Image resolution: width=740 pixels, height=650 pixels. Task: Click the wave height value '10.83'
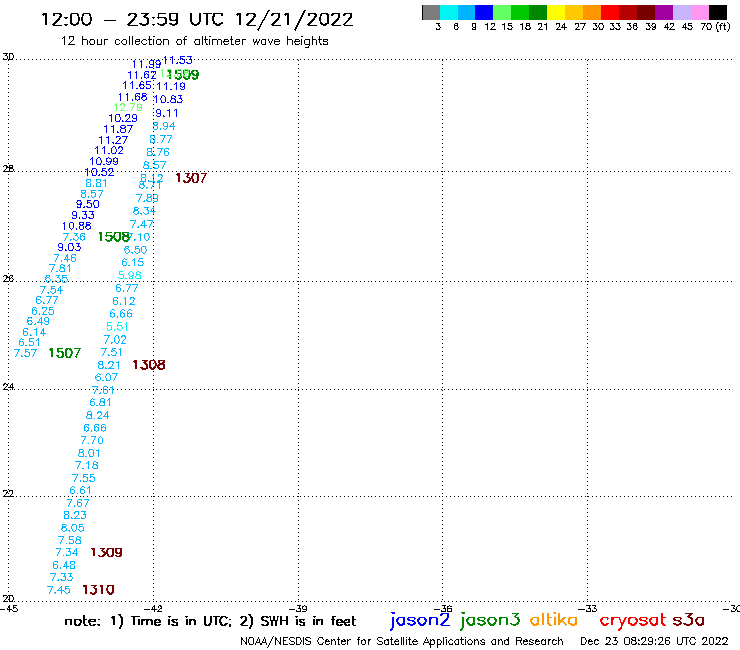(168, 100)
